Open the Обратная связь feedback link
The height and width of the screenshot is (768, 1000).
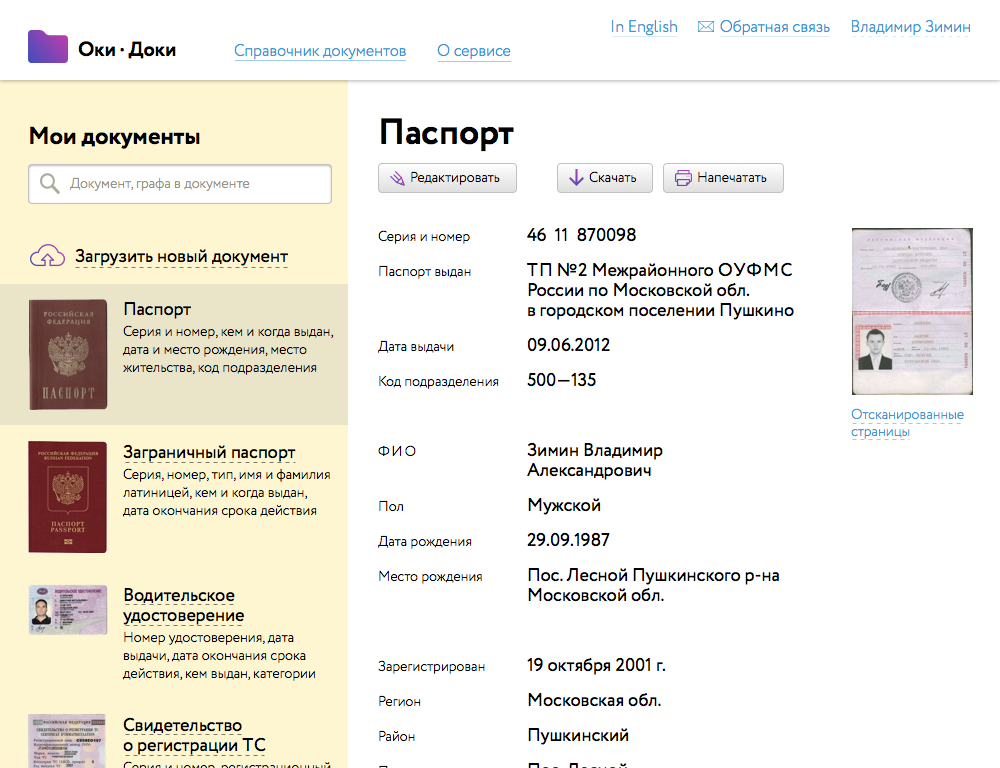(x=774, y=27)
